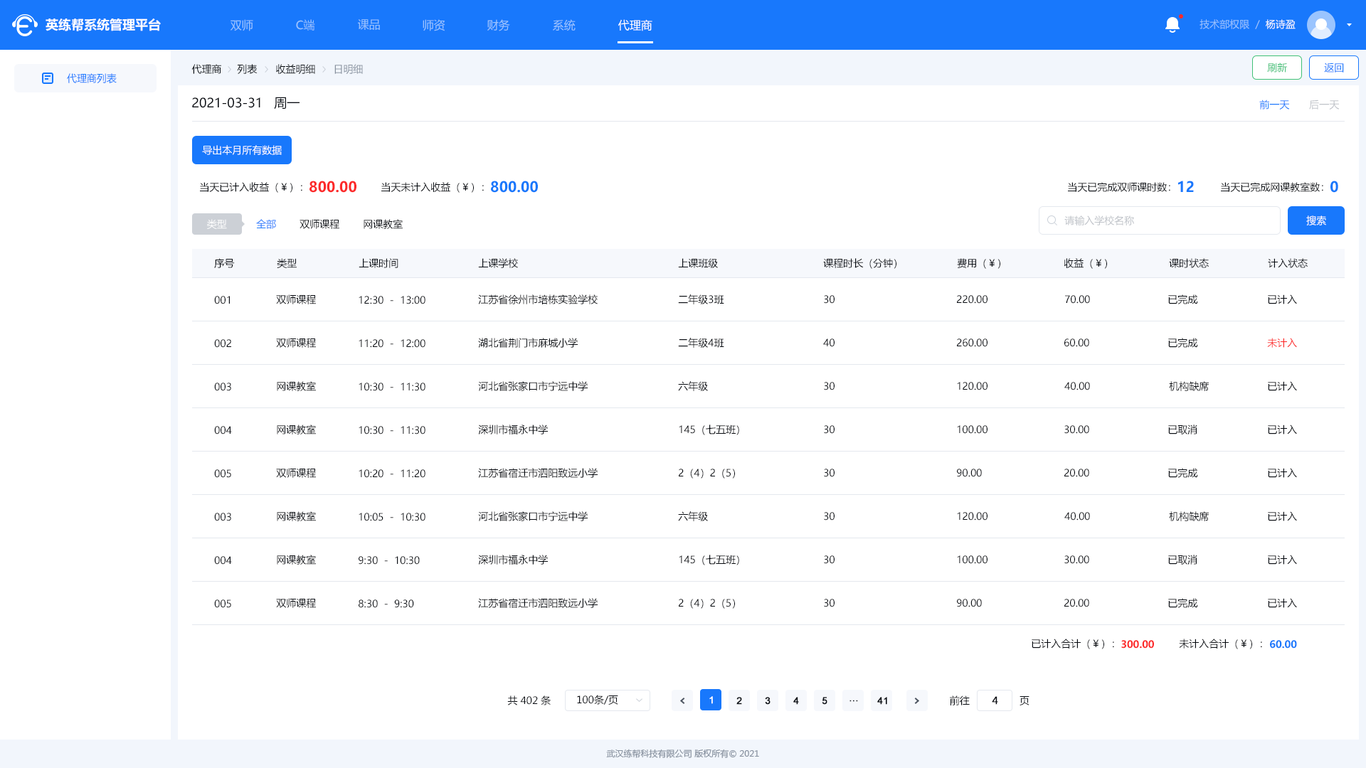
Task: Open the 系统 top menu
Action: tap(564, 25)
